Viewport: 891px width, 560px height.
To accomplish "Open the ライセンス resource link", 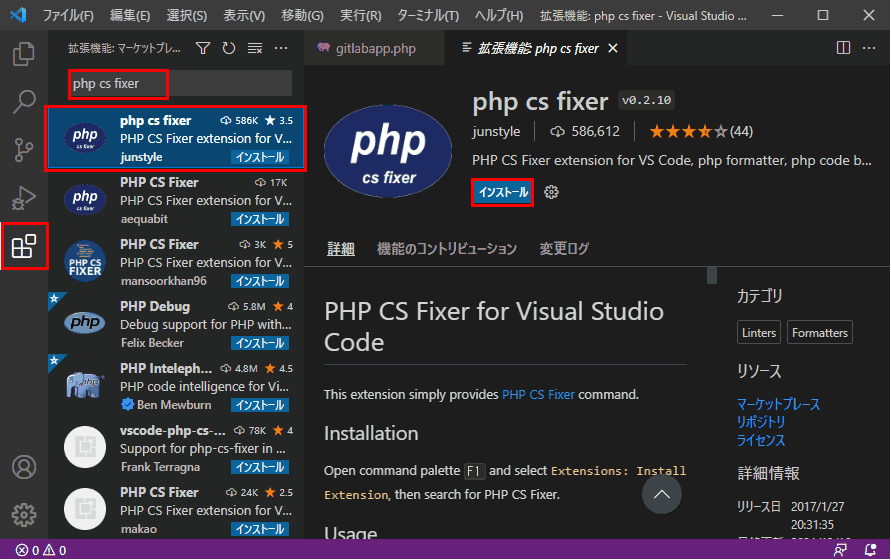I will point(761,440).
